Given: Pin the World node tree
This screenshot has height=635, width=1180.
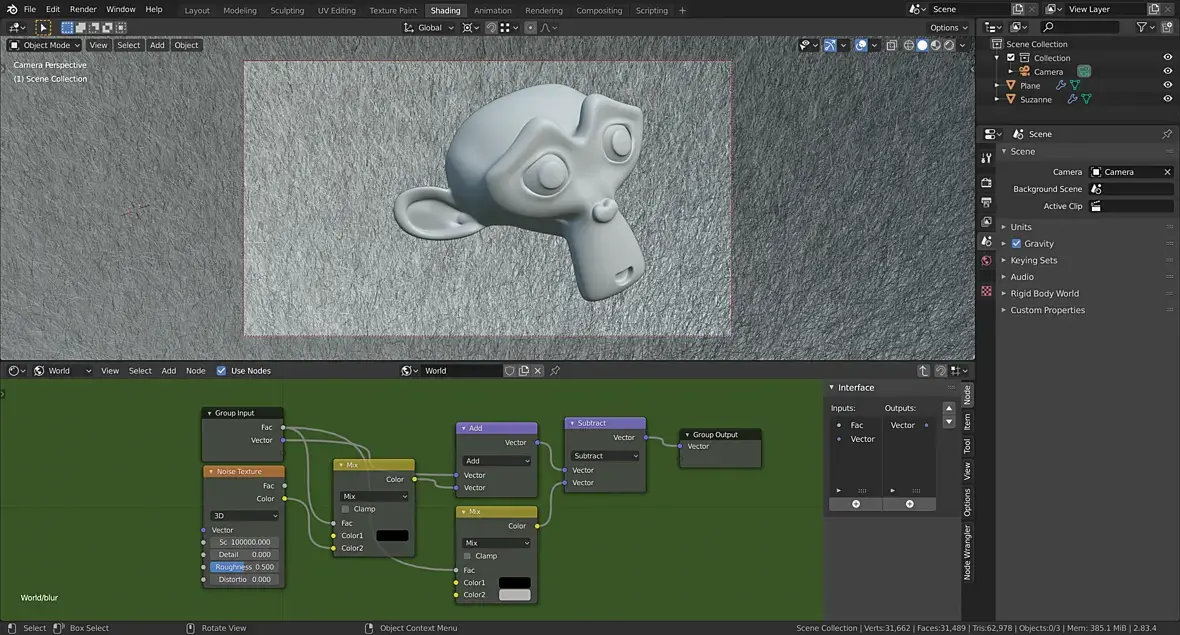Looking at the screenshot, I should tap(555, 371).
